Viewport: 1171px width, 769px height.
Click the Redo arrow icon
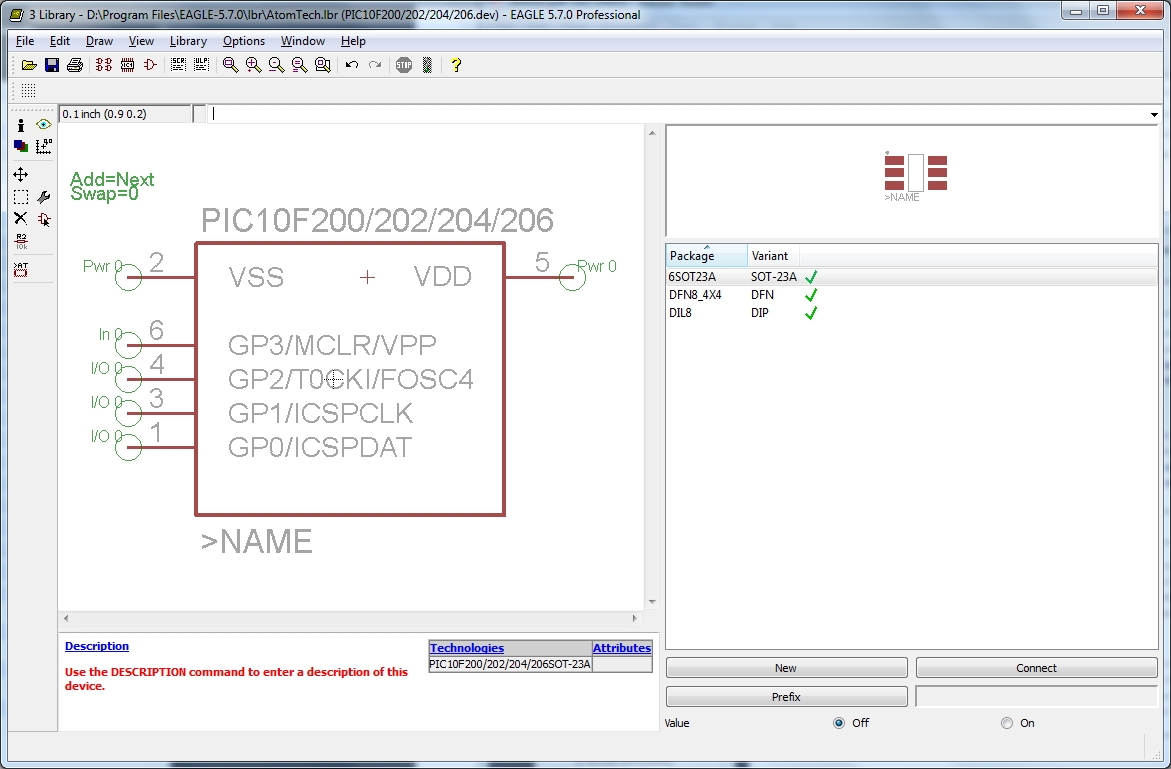coord(375,65)
